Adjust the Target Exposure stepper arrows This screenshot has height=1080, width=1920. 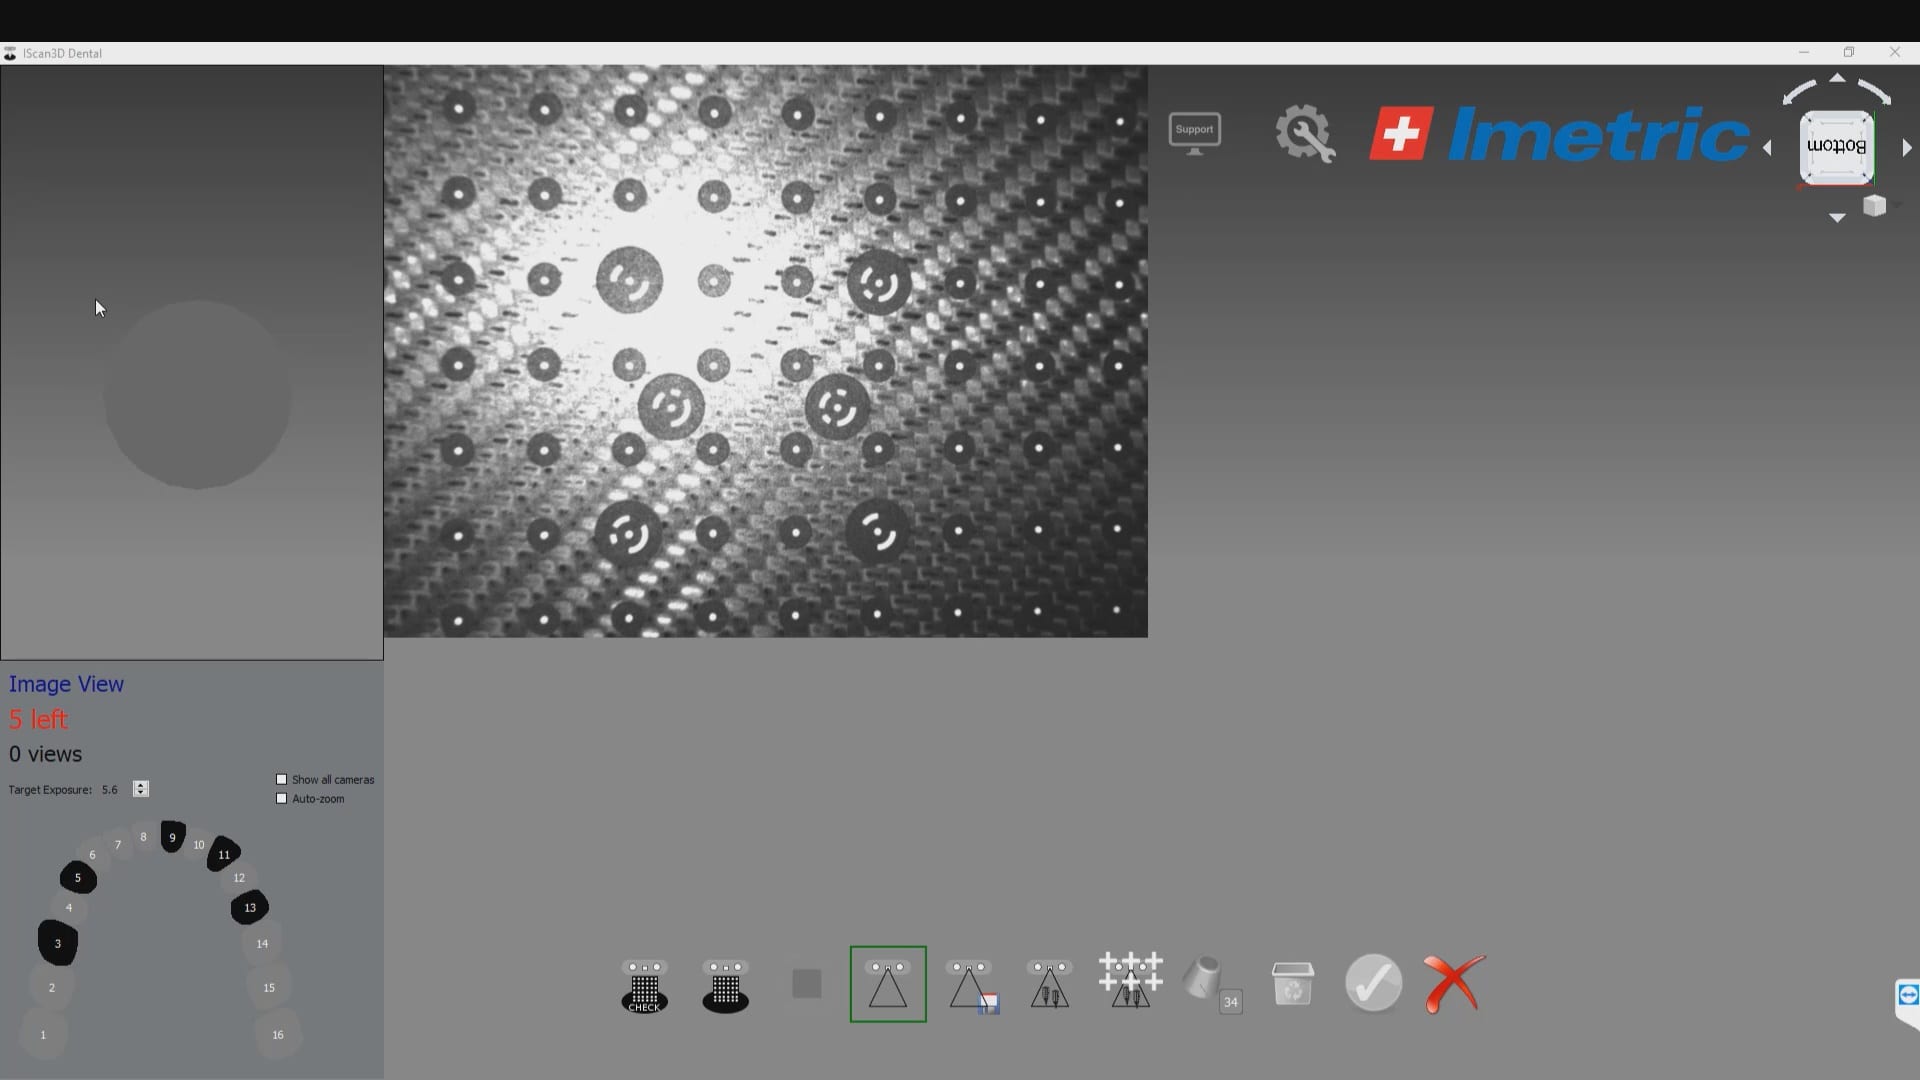click(141, 789)
